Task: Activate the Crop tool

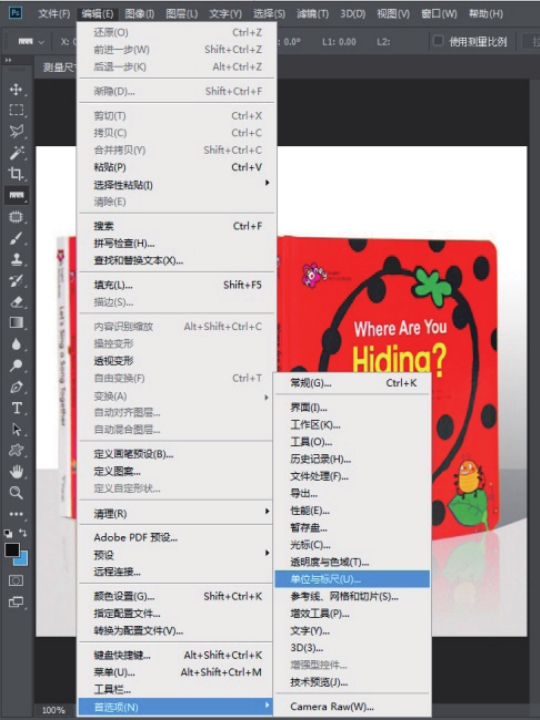Action: click(x=16, y=174)
